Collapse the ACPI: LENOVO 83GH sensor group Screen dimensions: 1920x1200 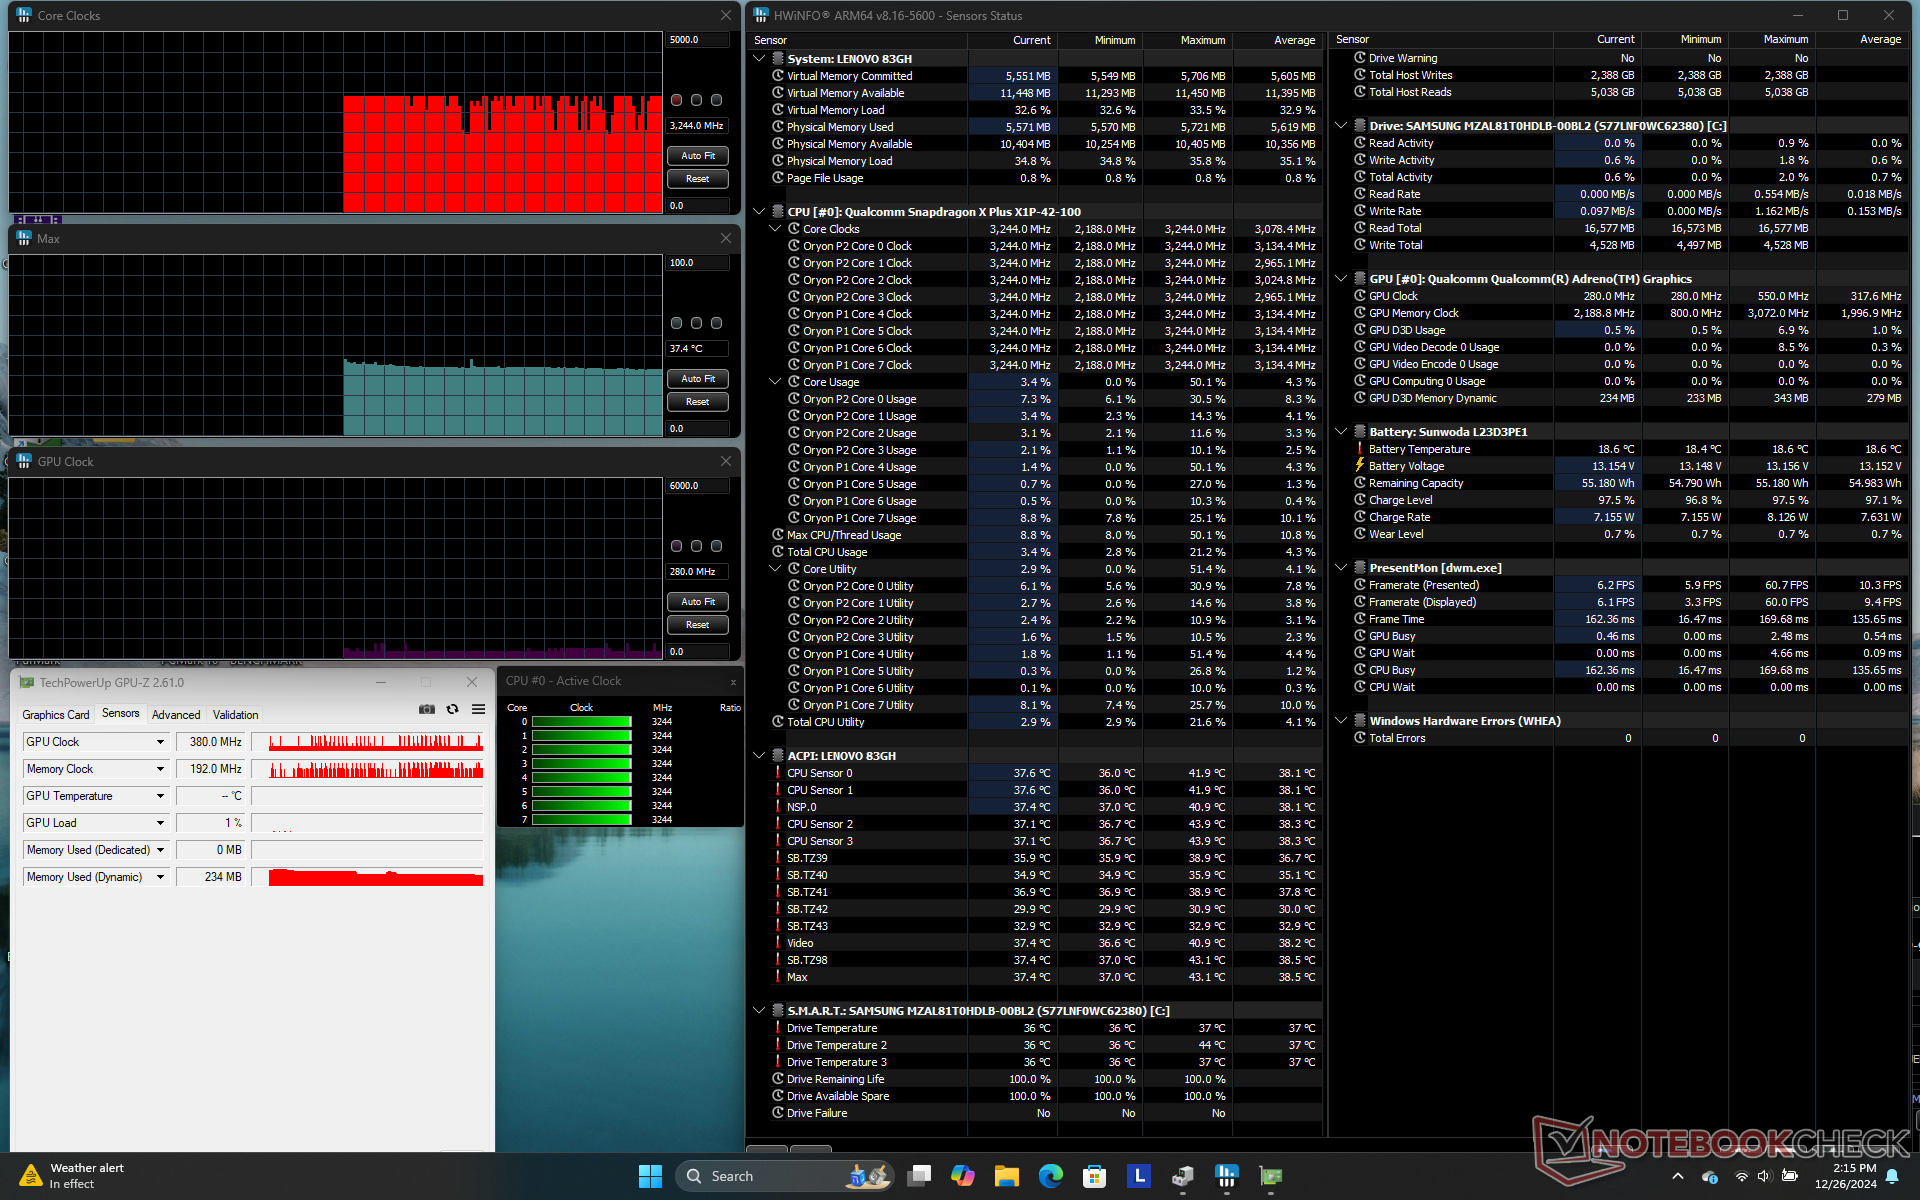759,756
